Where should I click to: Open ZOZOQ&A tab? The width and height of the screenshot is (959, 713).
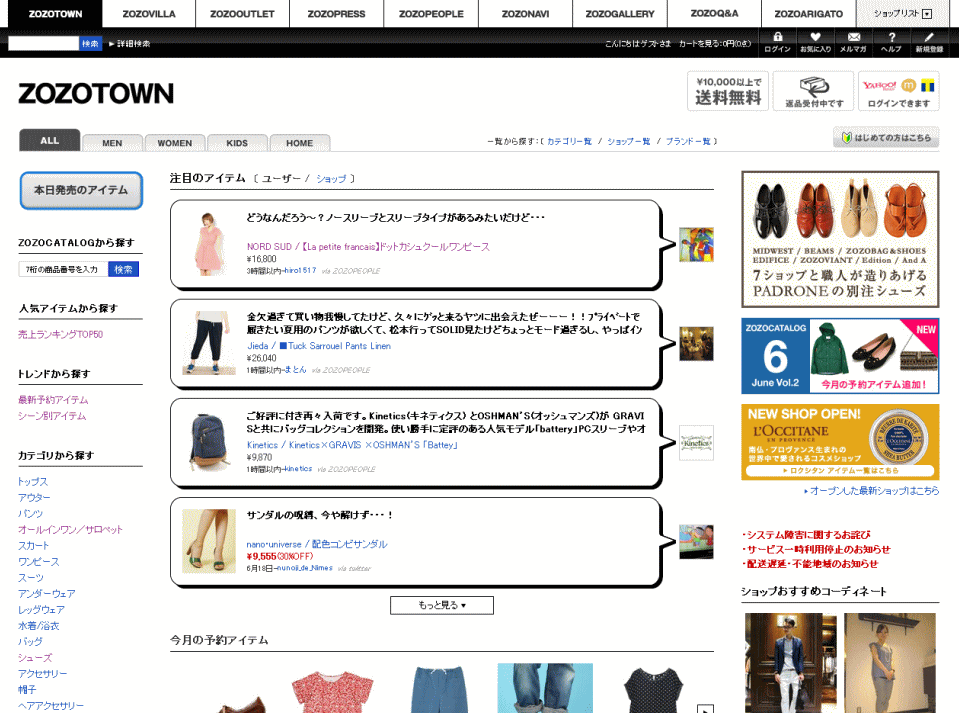[x=714, y=13]
